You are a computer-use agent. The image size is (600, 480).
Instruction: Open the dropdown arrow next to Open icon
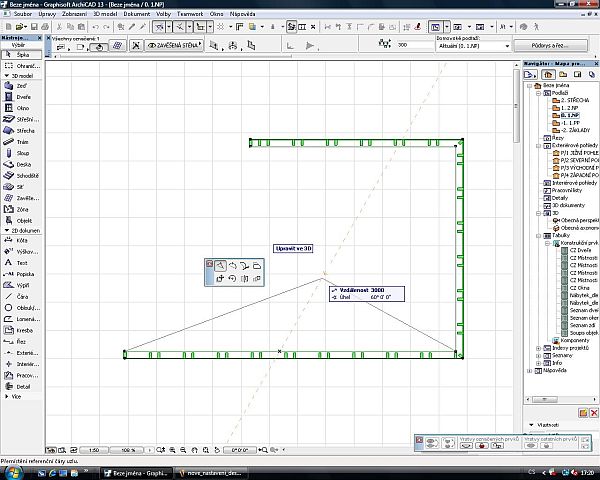point(26,27)
